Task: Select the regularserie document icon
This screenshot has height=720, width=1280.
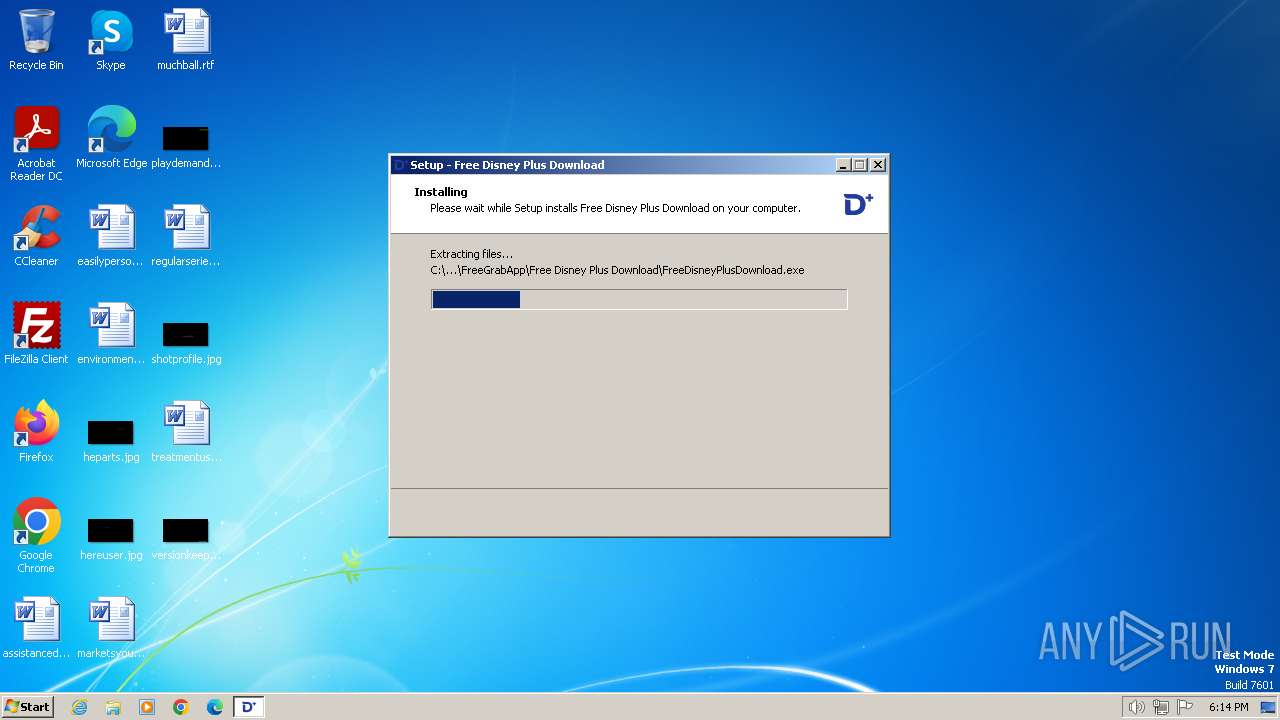Action: pos(186,236)
